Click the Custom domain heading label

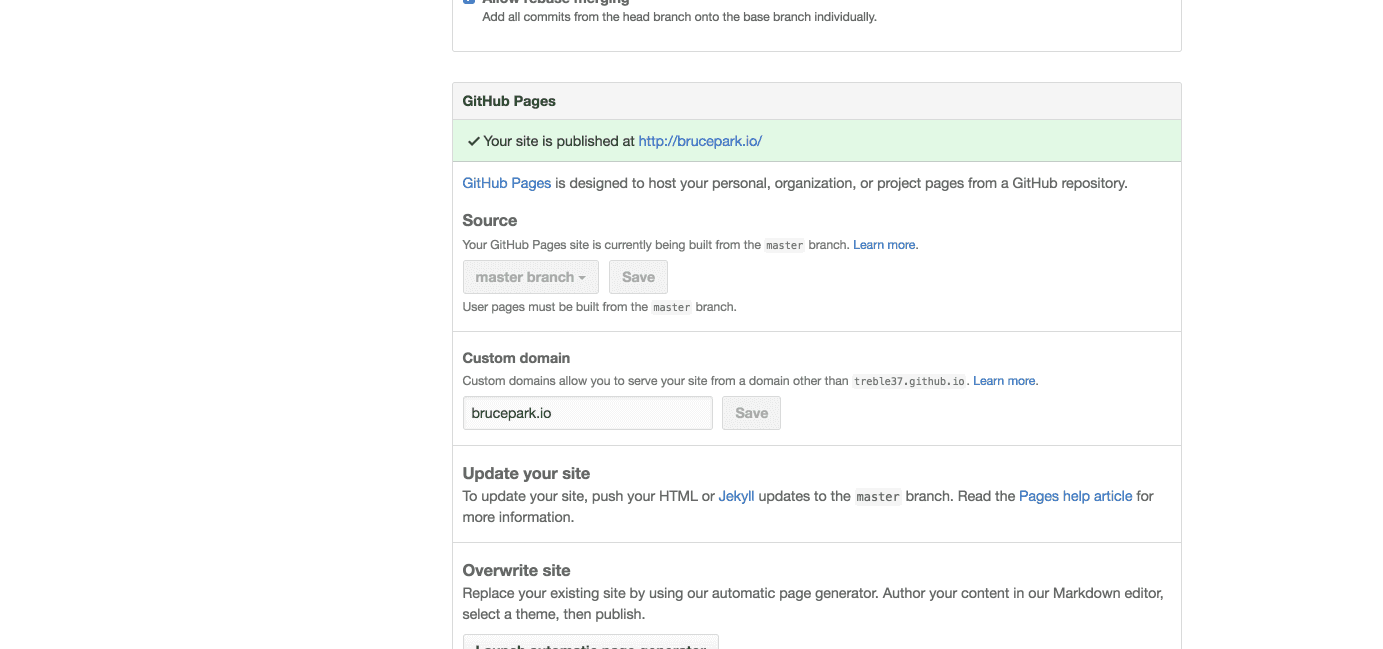click(x=516, y=358)
